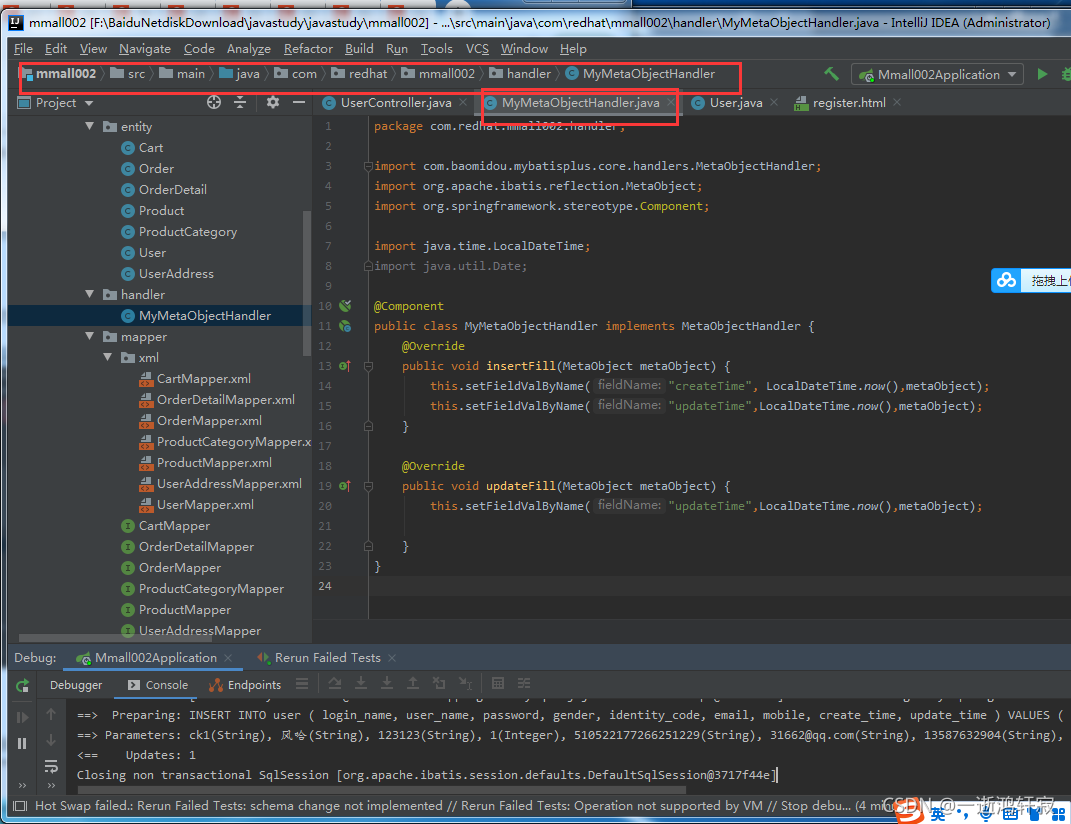Open Project panel settings gear
Screen dimensions: 1071x824
click(273, 102)
